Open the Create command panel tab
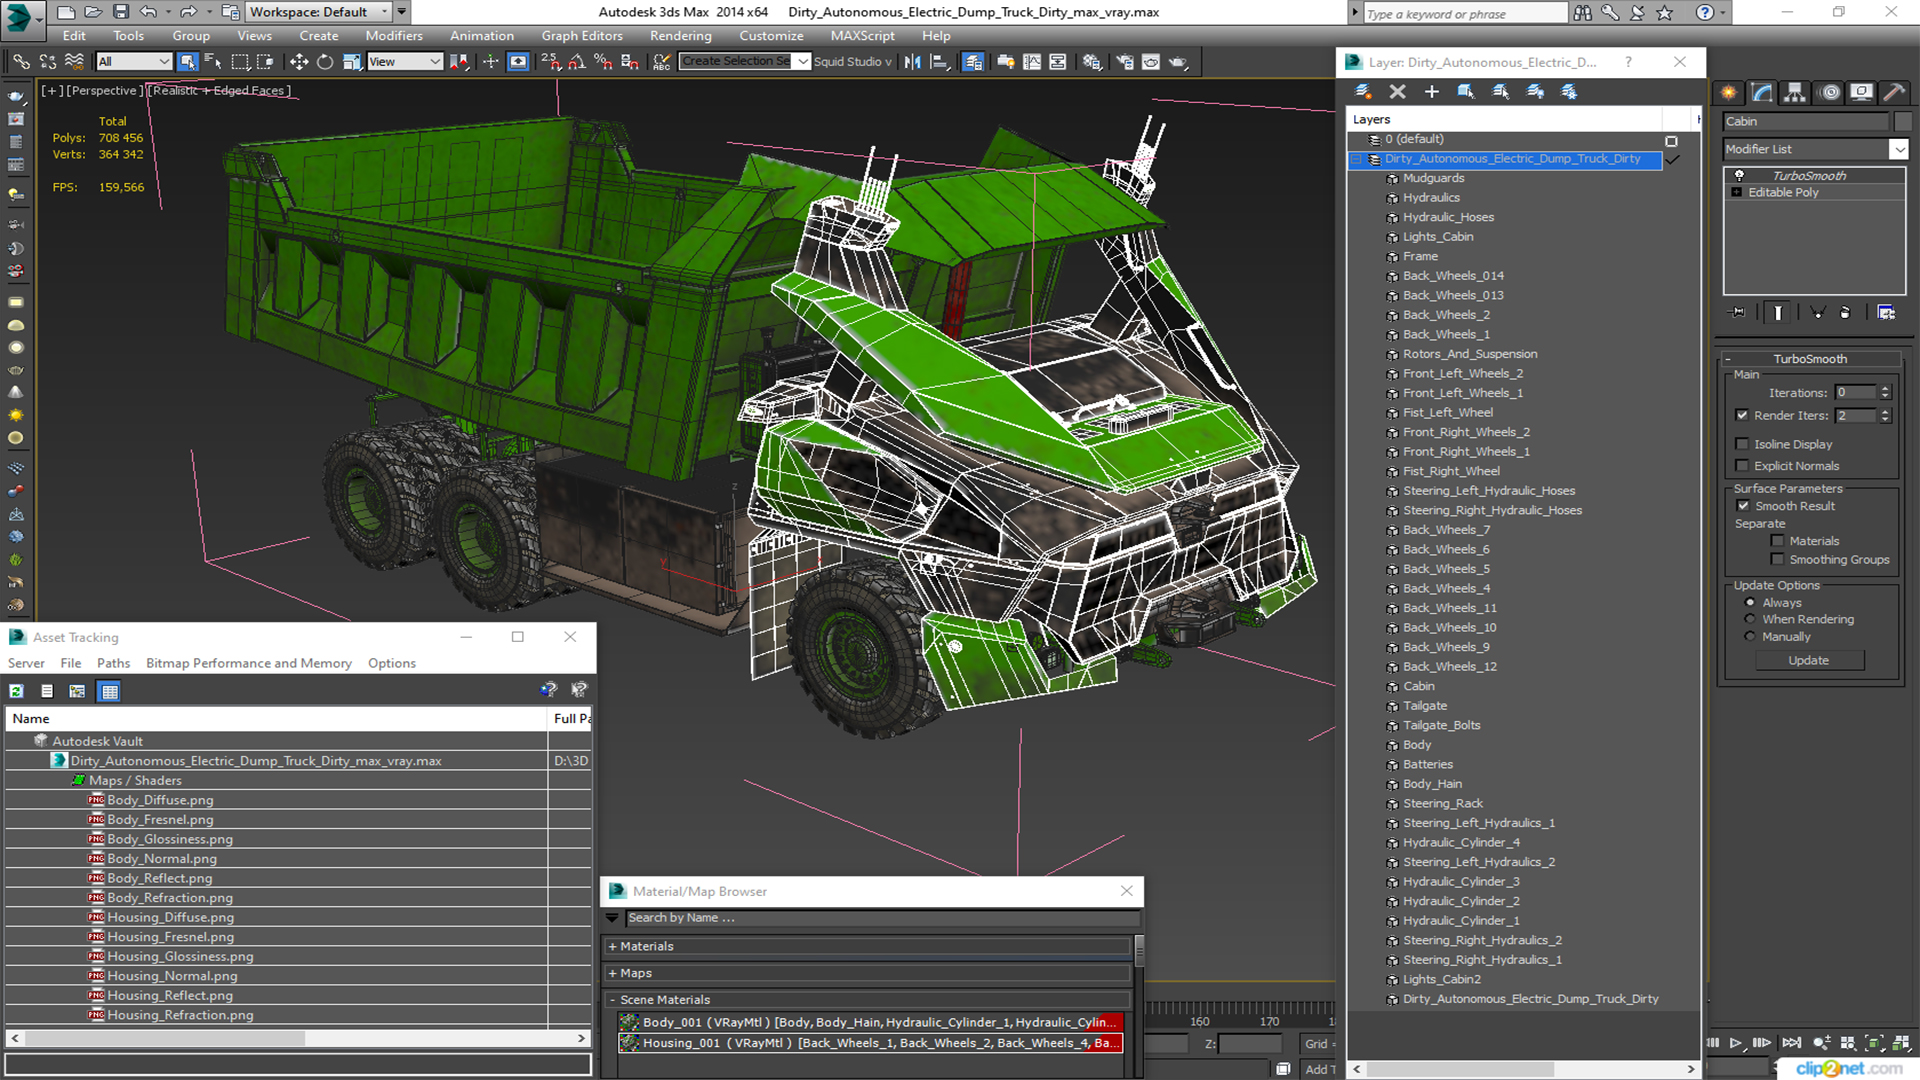 [1729, 93]
